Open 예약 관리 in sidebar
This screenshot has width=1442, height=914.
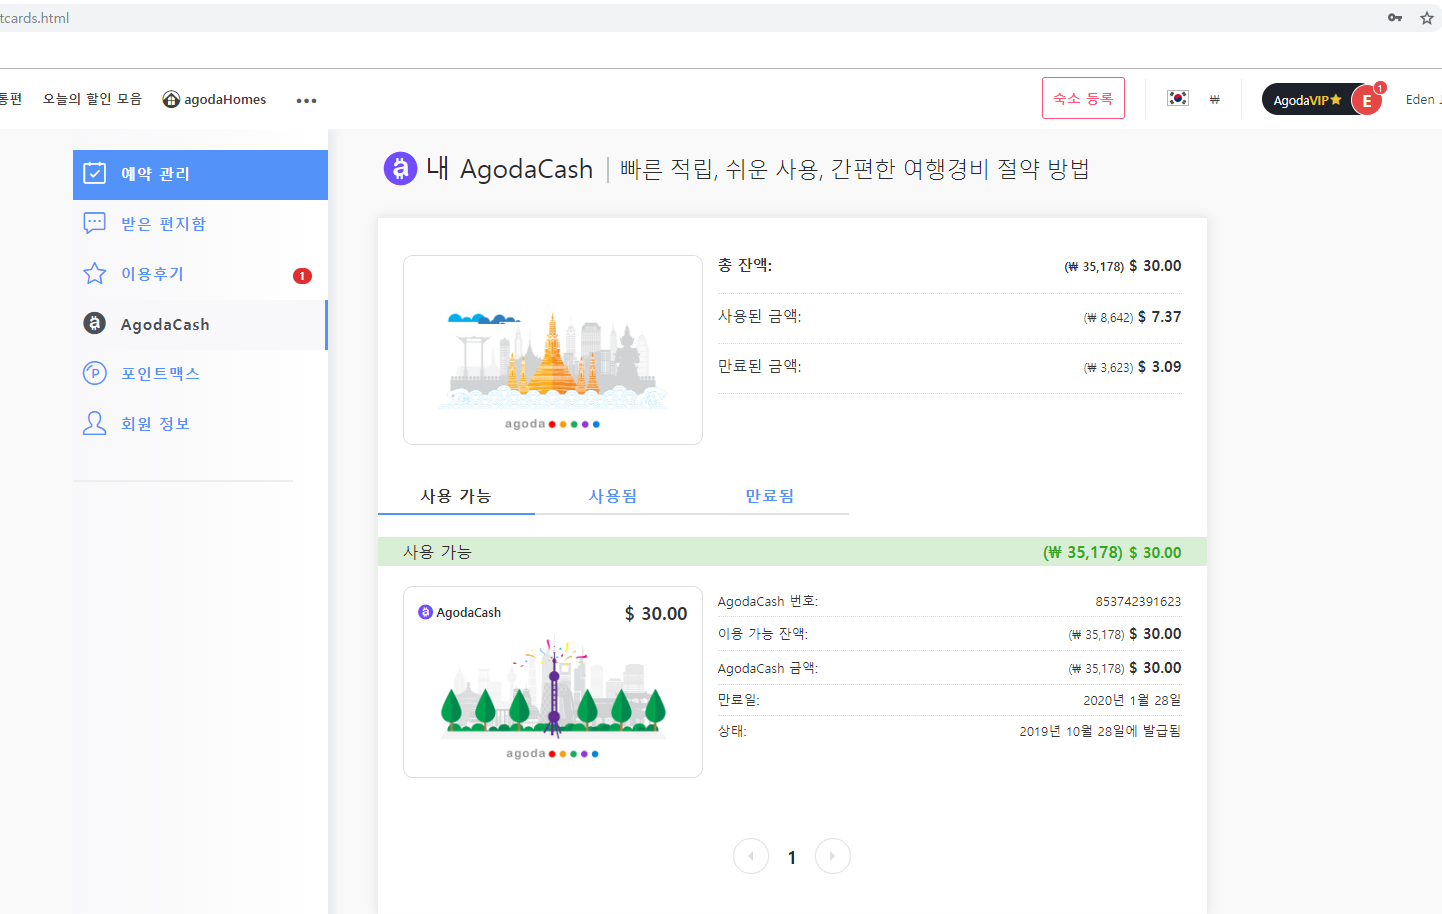(200, 174)
